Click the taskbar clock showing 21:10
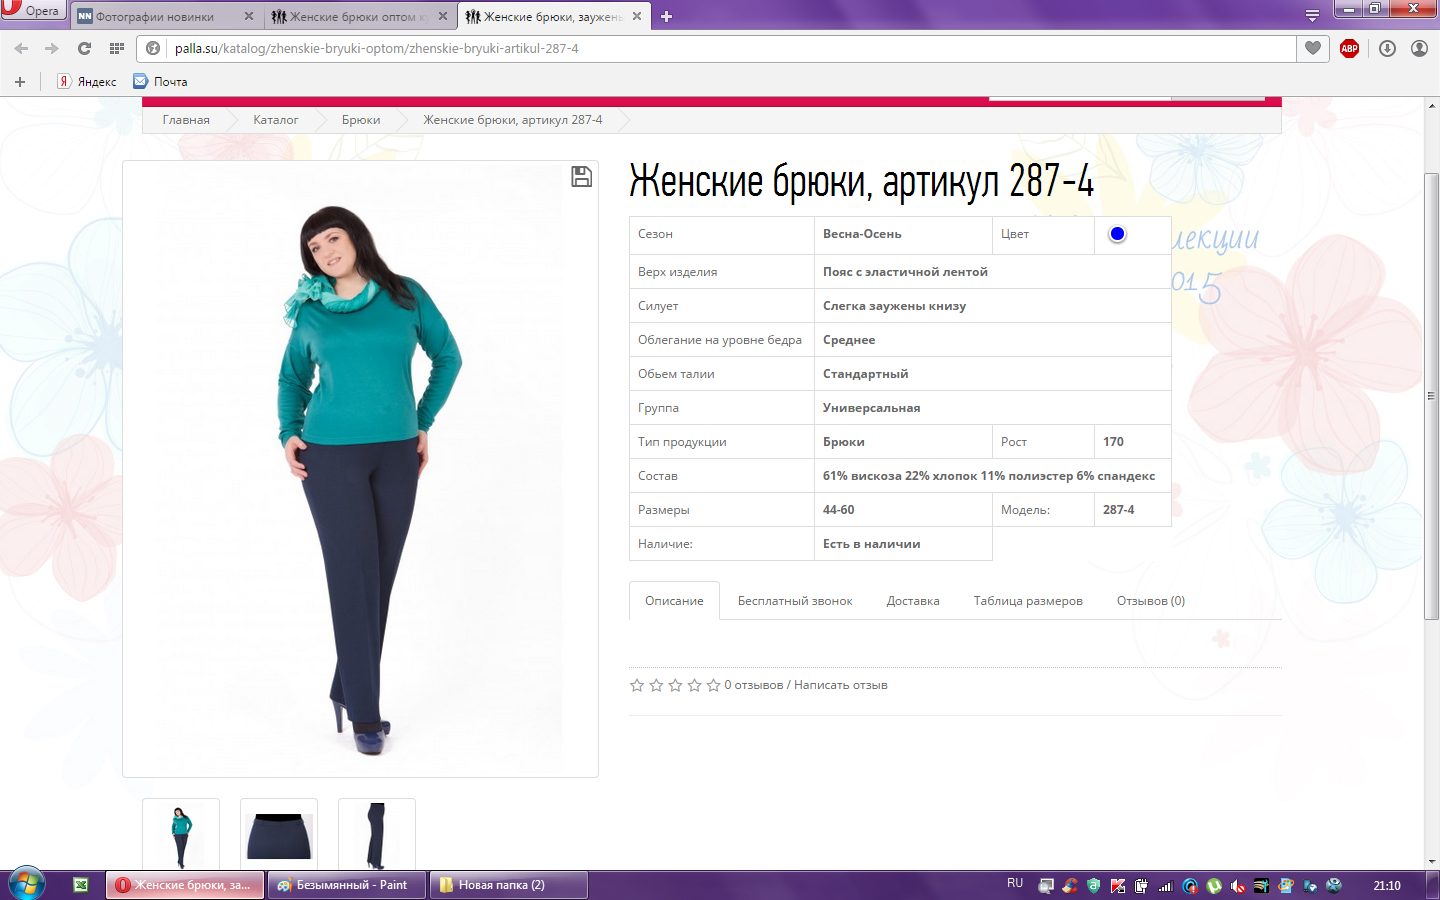Screen dimensions: 1440x900 click(x=1387, y=885)
